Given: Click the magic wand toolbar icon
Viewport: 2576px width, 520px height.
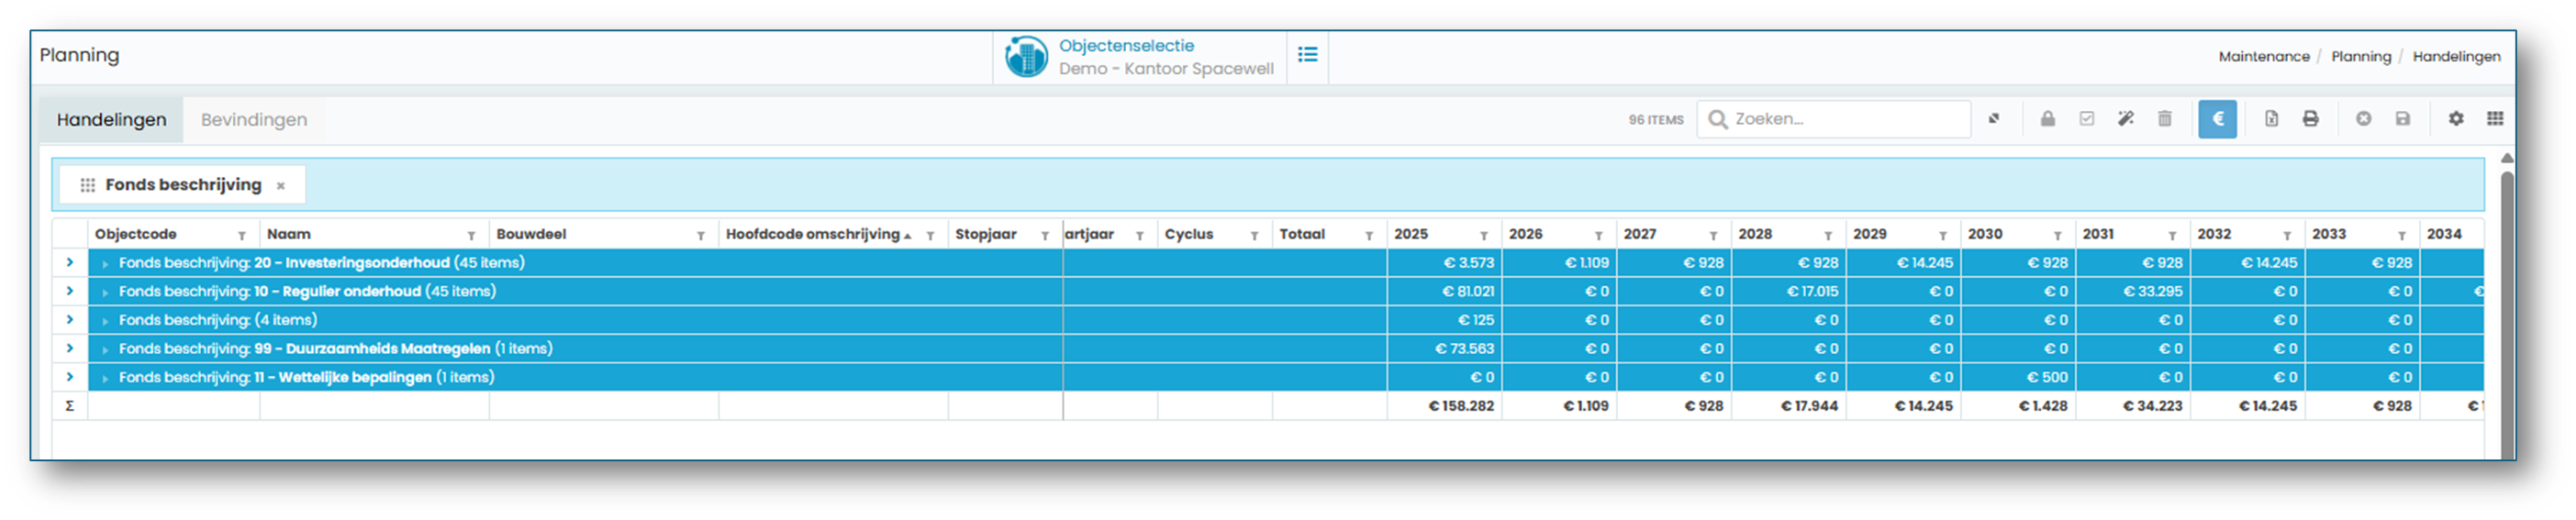Looking at the screenshot, I should [x=2125, y=119].
